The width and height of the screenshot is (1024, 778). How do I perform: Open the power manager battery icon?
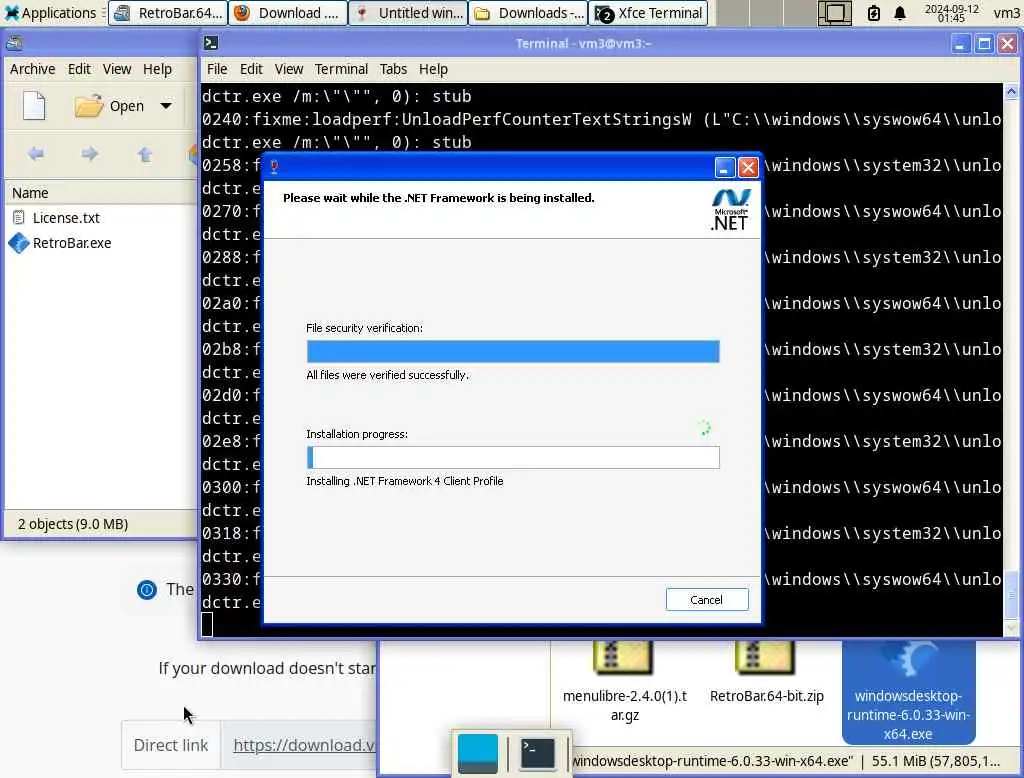click(874, 13)
